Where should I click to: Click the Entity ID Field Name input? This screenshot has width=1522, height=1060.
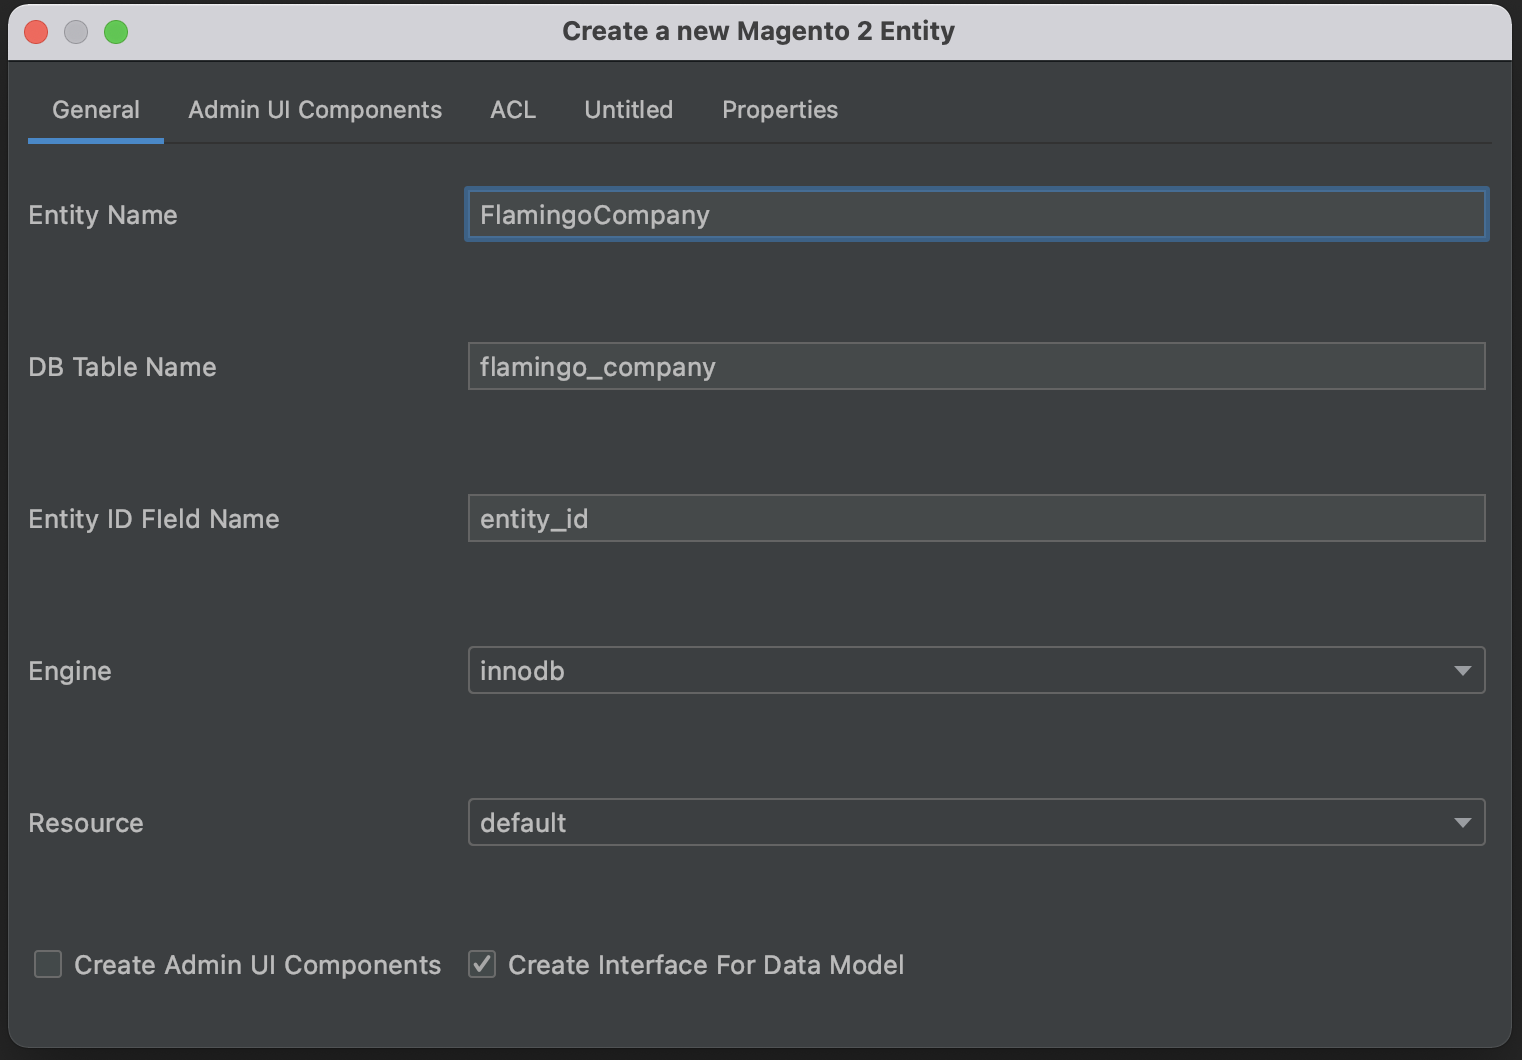pos(976,518)
